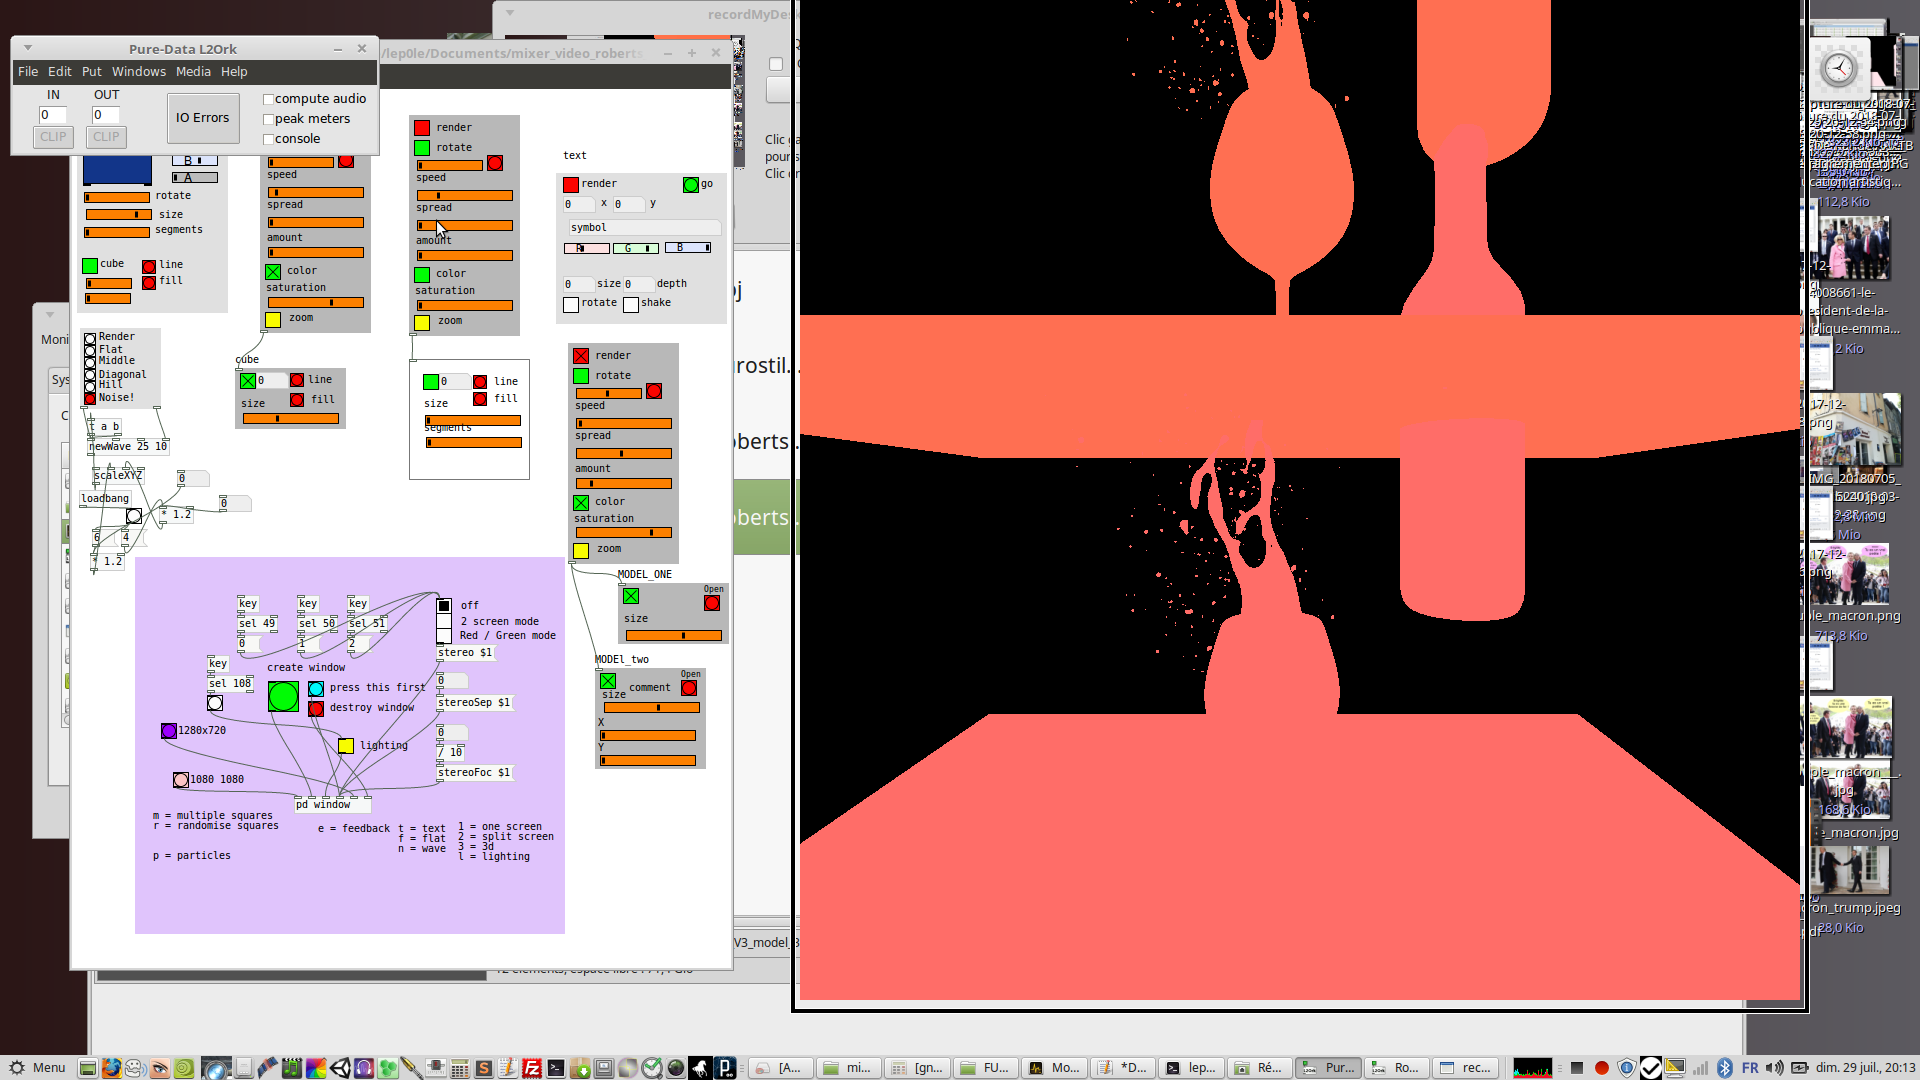The image size is (1920, 1080).
Task: Open the Menu launcher in taskbar
Action: 38,1068
